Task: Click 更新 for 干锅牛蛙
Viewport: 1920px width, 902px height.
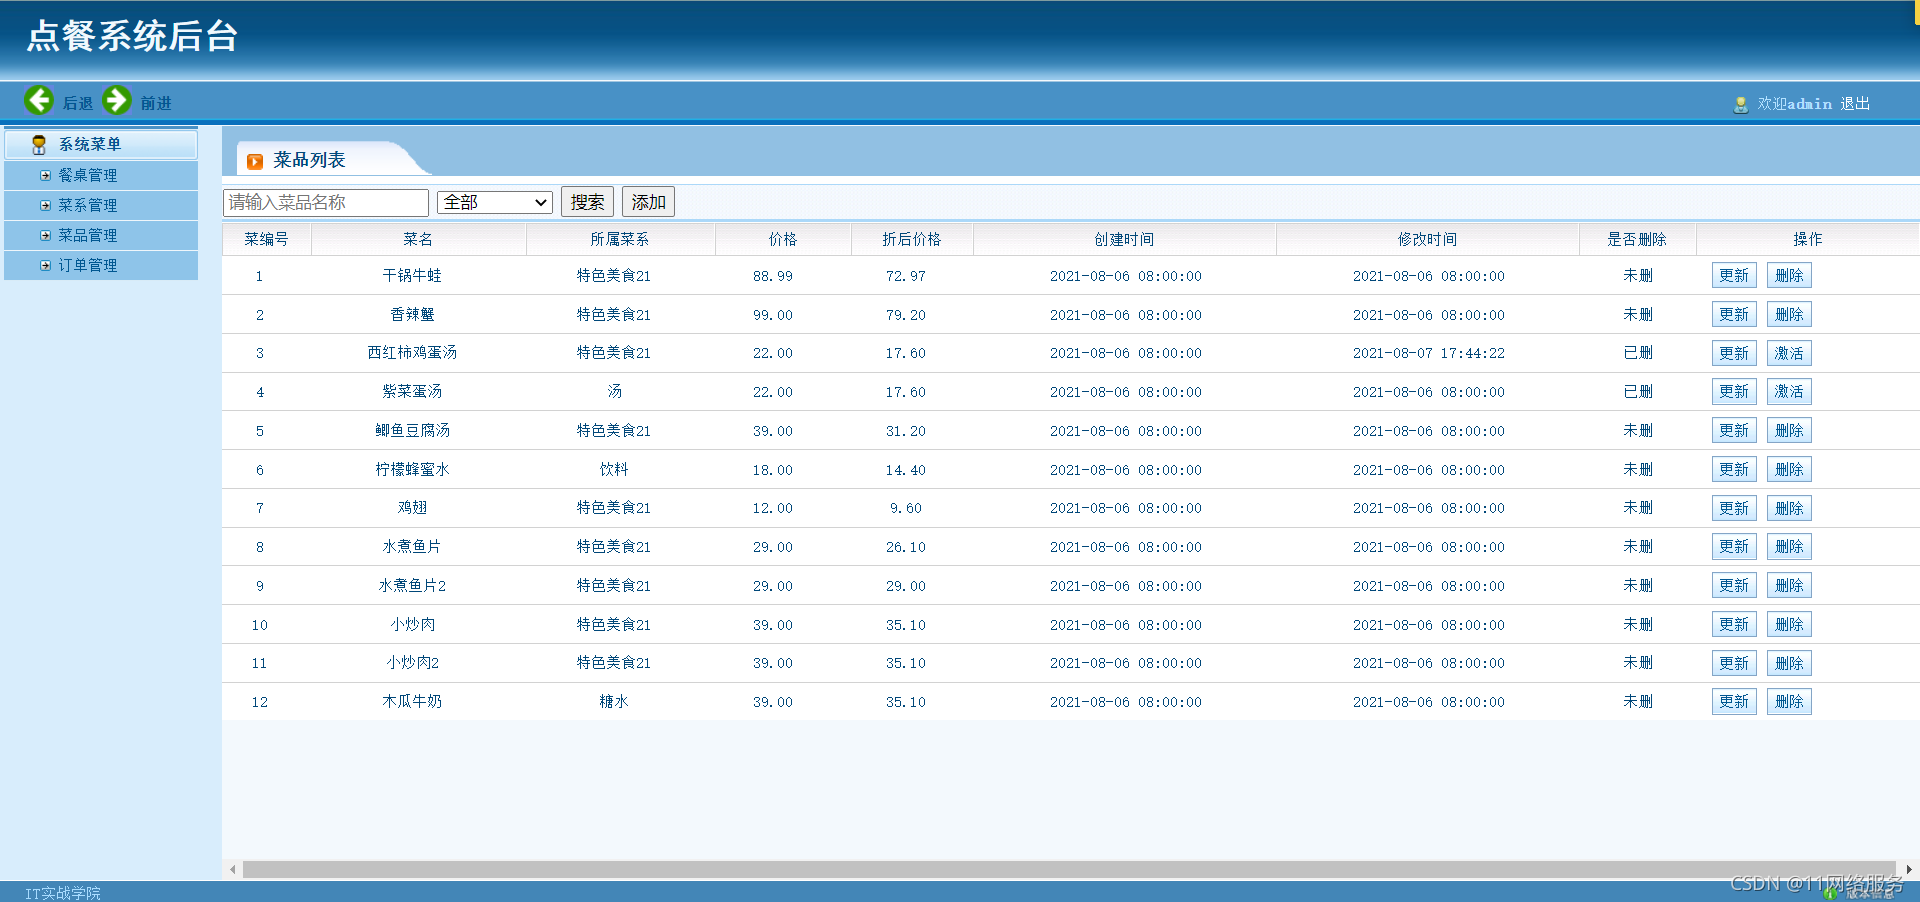Action: 1734,276
